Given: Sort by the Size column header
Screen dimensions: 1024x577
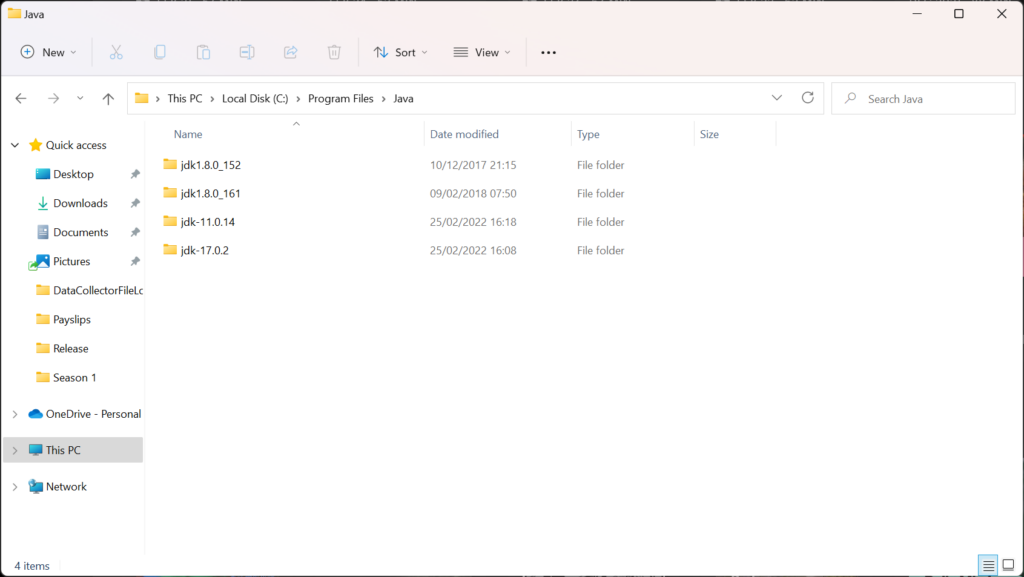Looking at the screenshot, I should [709, 134].
